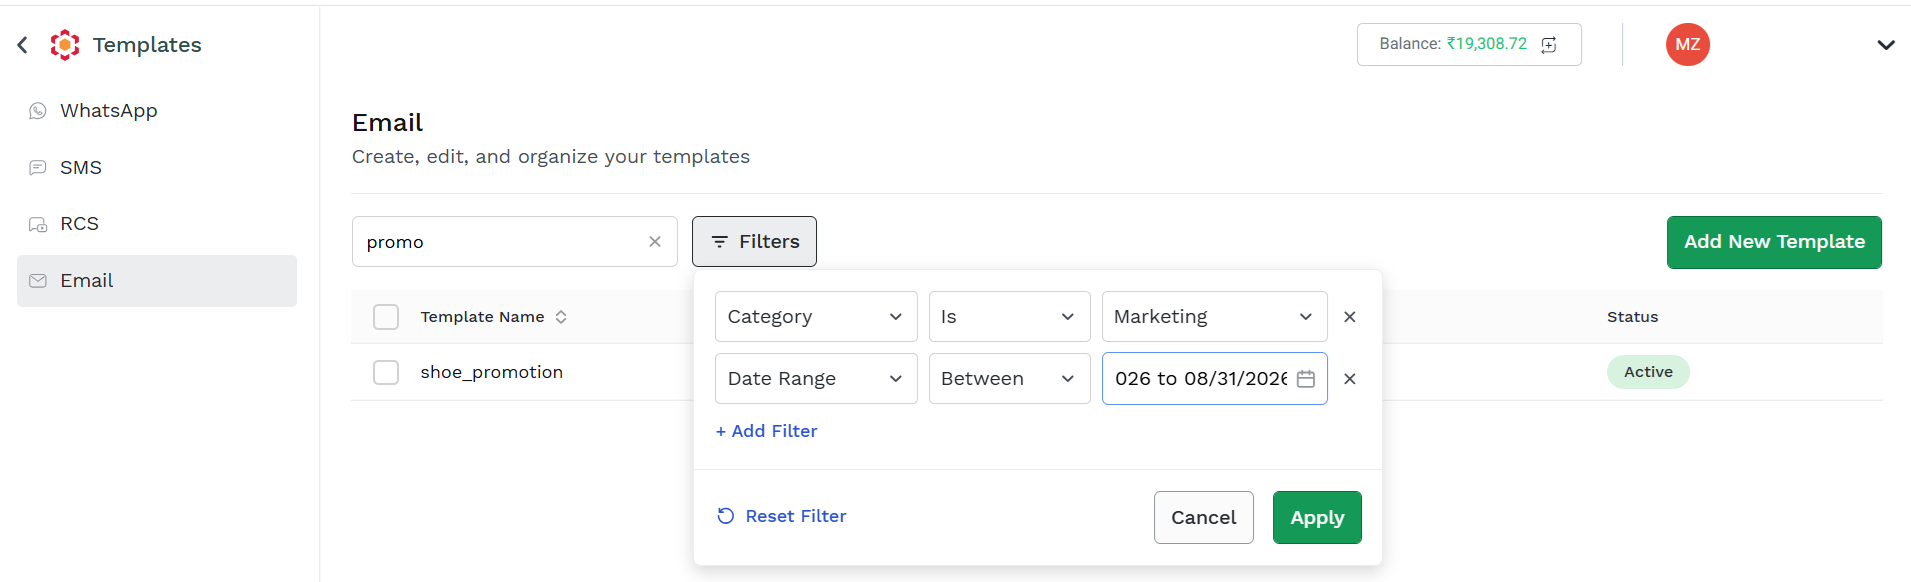Toggle the select-all templates checkbox
Viewport: 1911px width, 582px height.
tap(386, 317)
